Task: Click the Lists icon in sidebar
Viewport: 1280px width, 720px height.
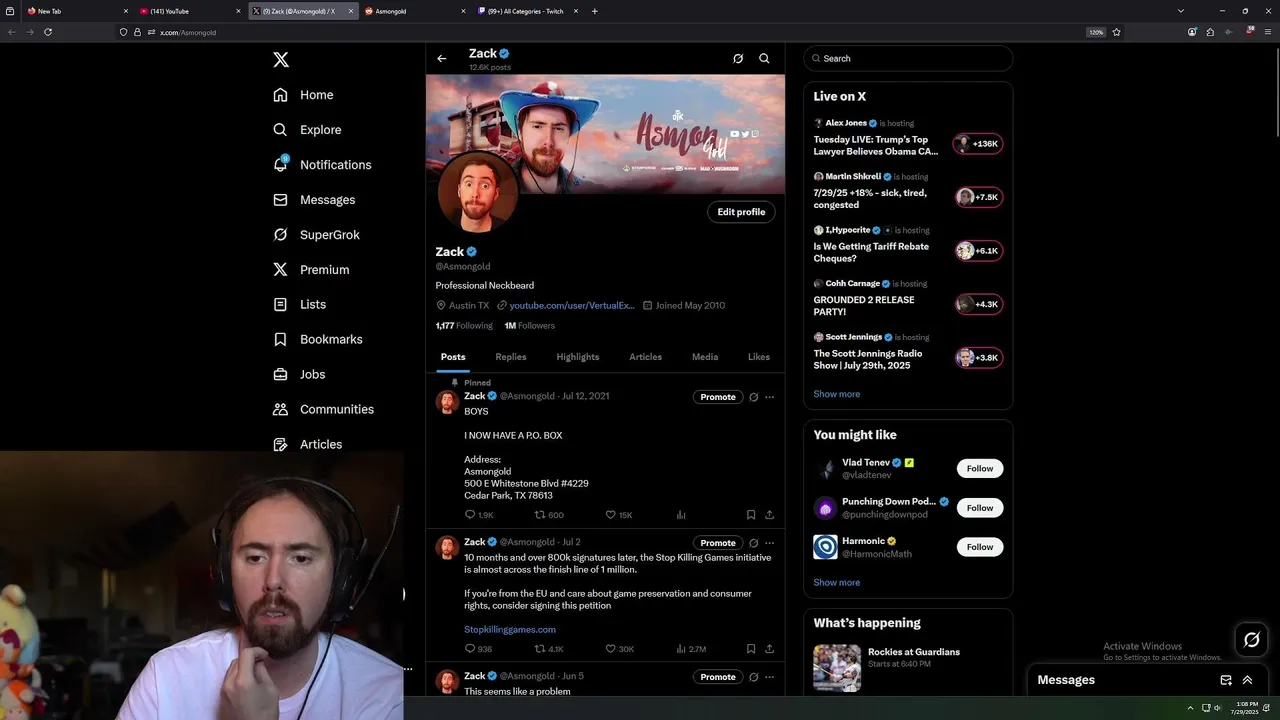Action: (280, 304)
